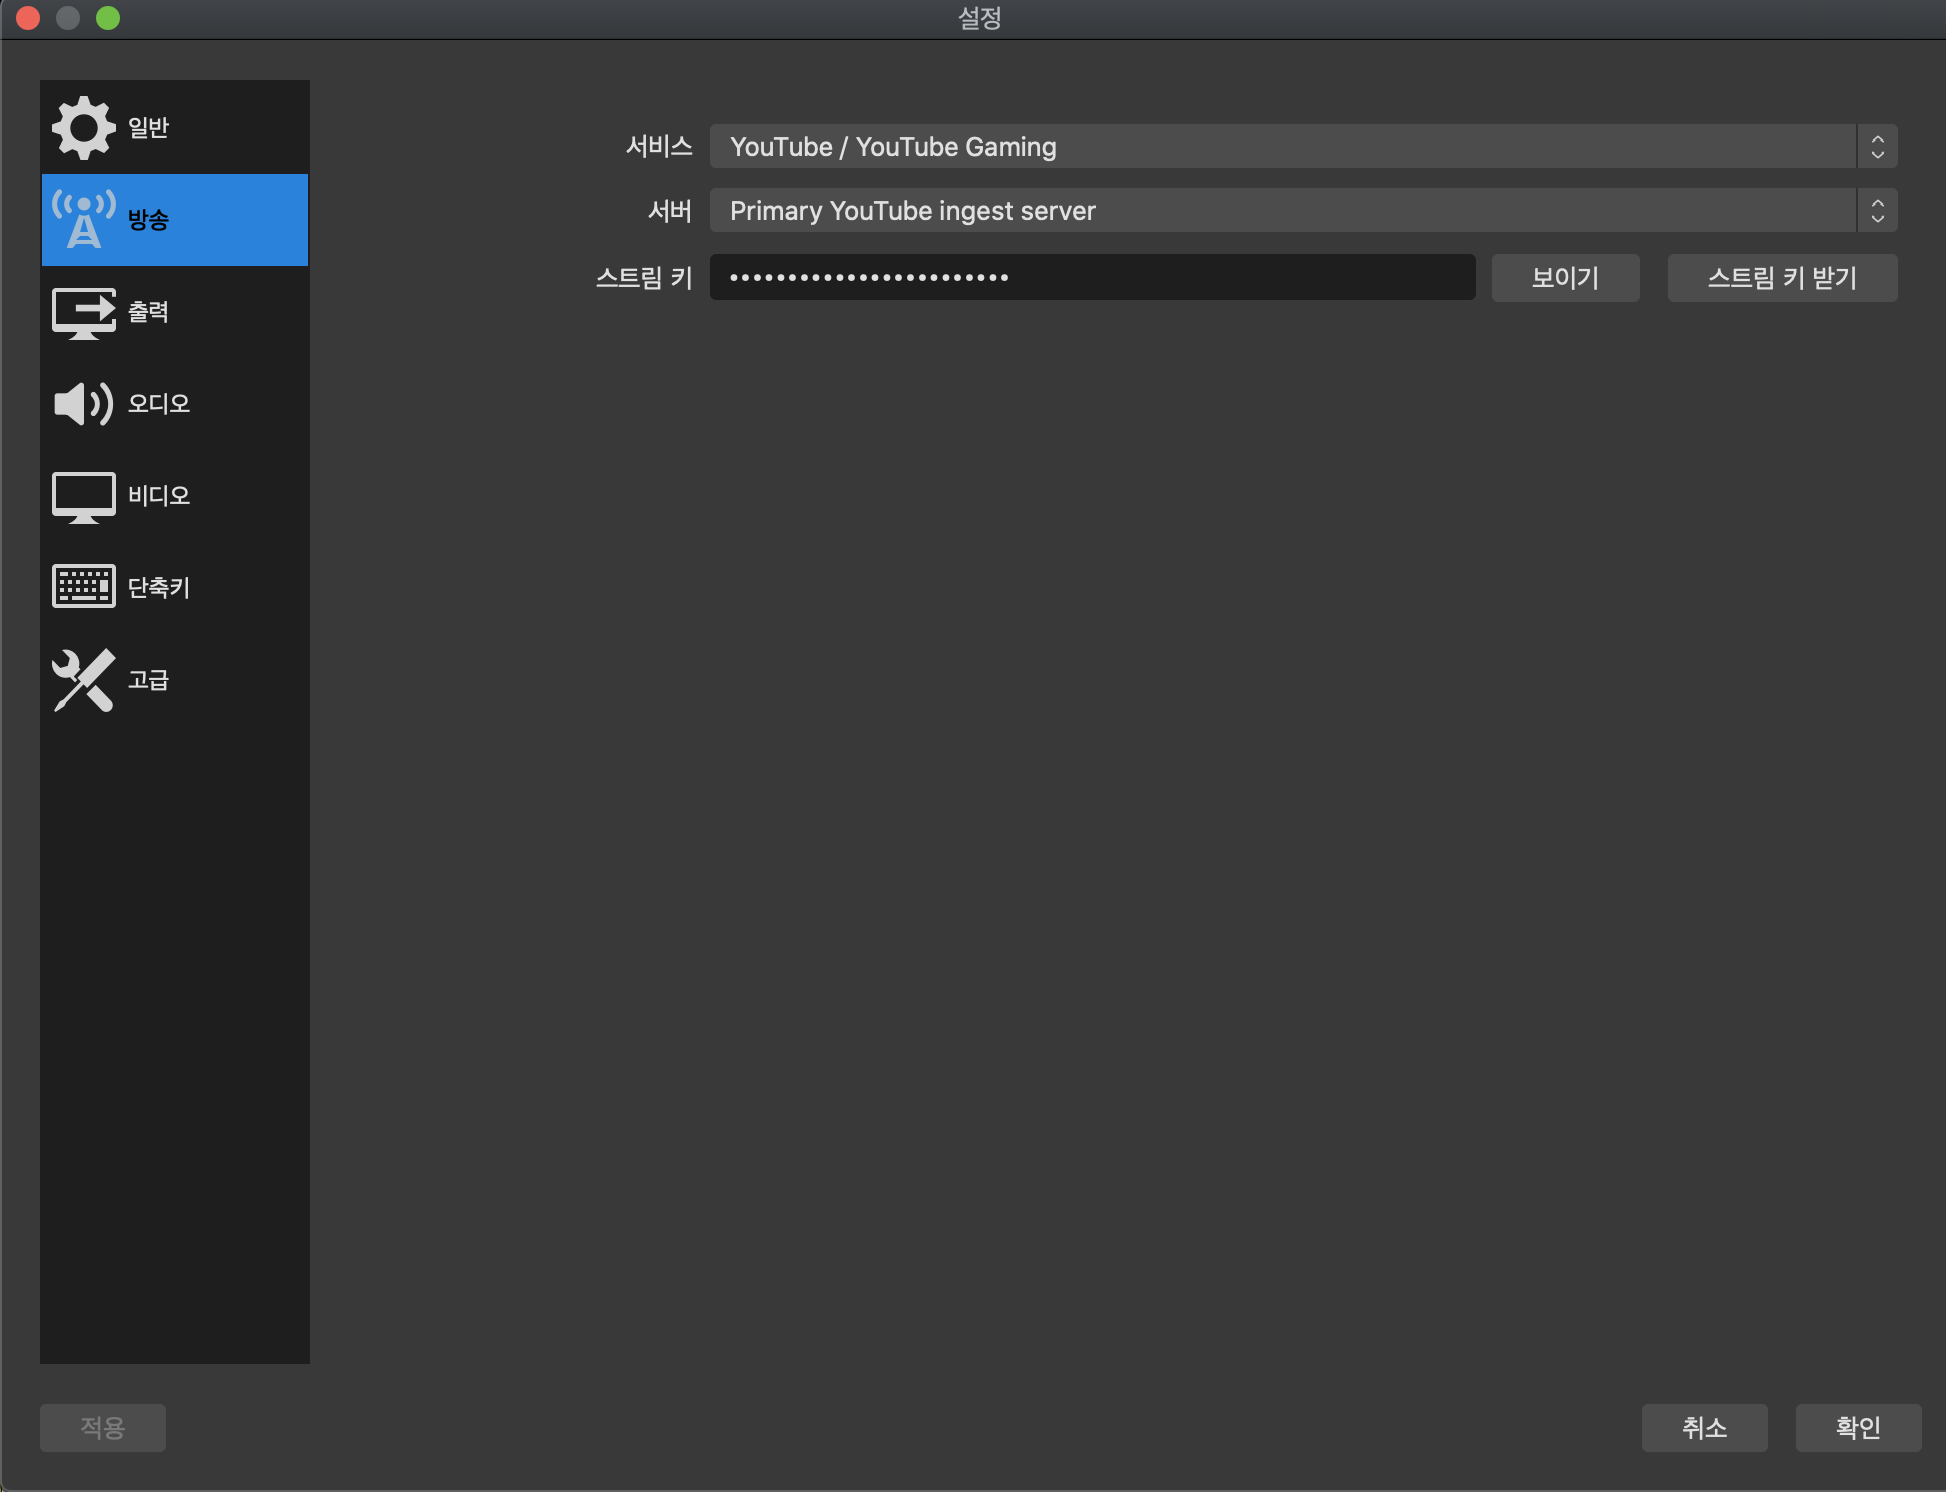
Task: Focus the stream key password field
Action: pyautogui.click(x=1092, y=277)
